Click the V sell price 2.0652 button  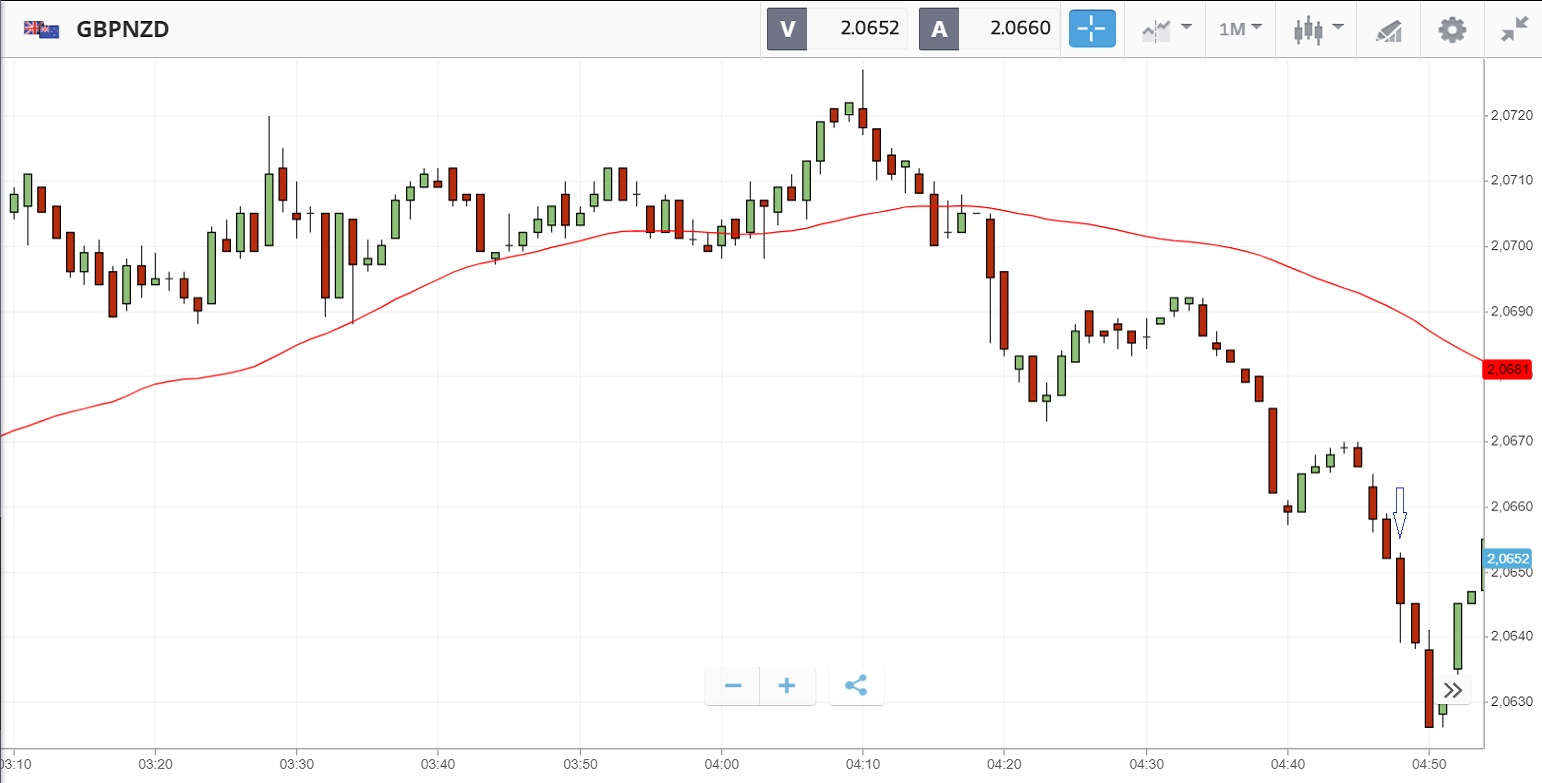(837, 29)
